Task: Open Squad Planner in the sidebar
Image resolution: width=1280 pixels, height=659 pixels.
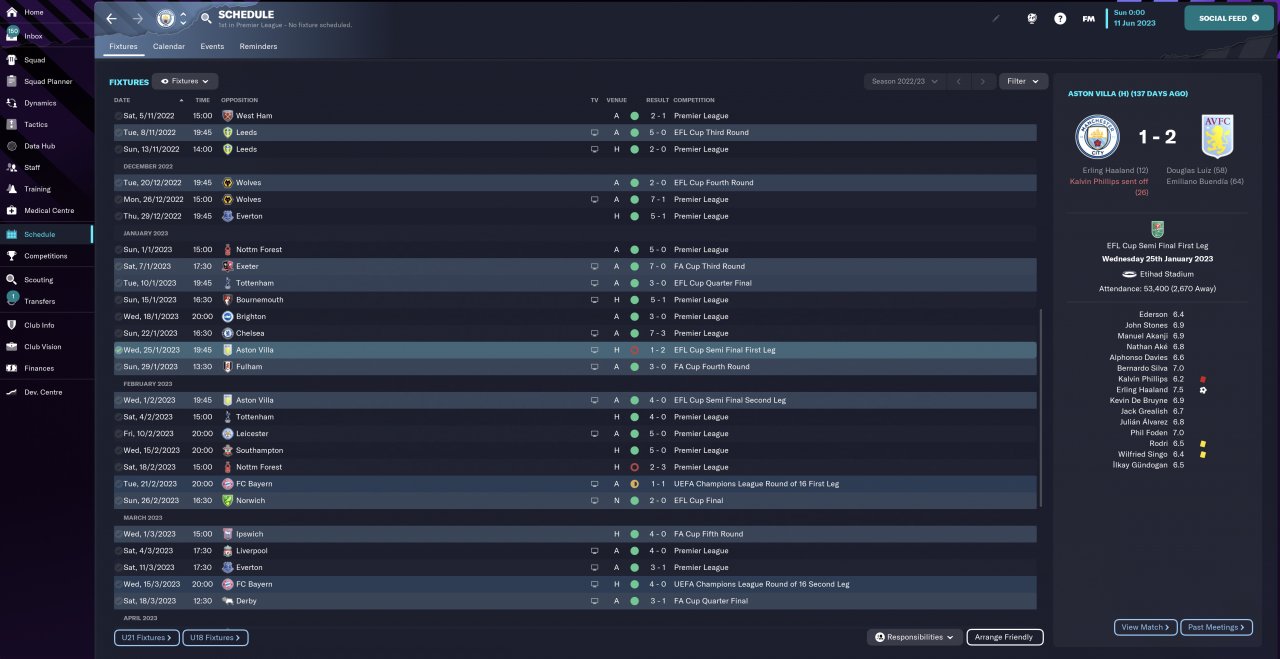Action: pyautogui.click(x=46, y=81)
